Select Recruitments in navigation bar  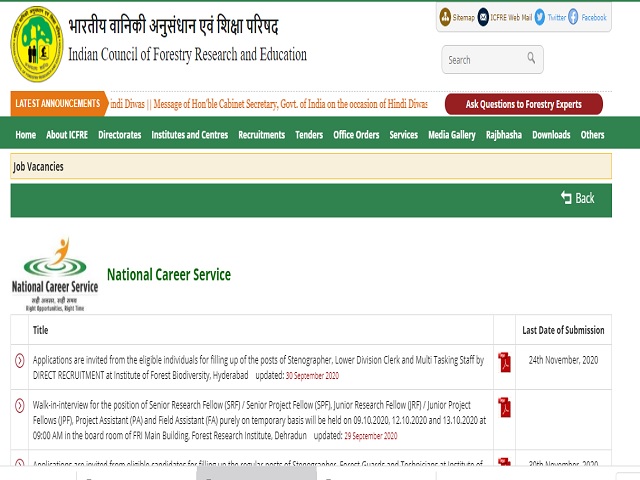pos(261,135)
